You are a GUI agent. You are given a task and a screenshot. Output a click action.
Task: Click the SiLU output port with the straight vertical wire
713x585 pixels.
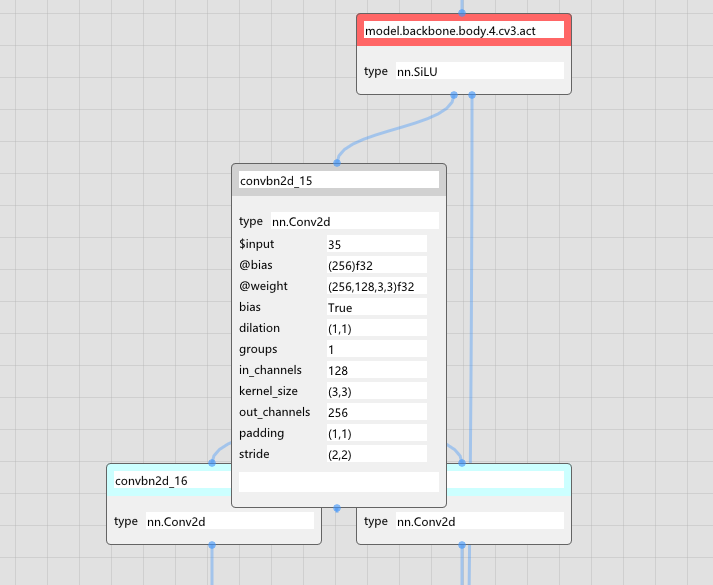[x=472, y=95]
